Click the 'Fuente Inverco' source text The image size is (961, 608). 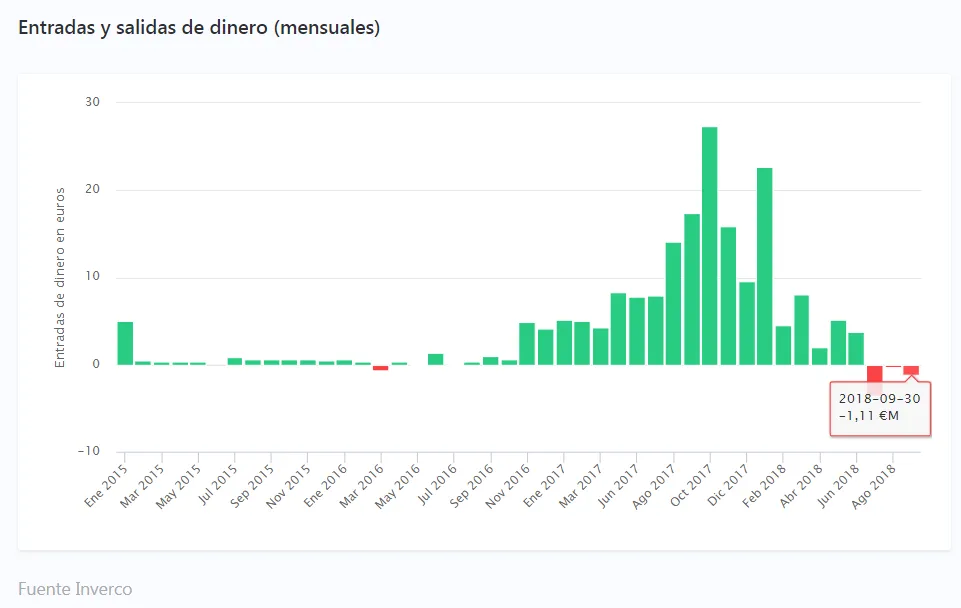(75, 589)
